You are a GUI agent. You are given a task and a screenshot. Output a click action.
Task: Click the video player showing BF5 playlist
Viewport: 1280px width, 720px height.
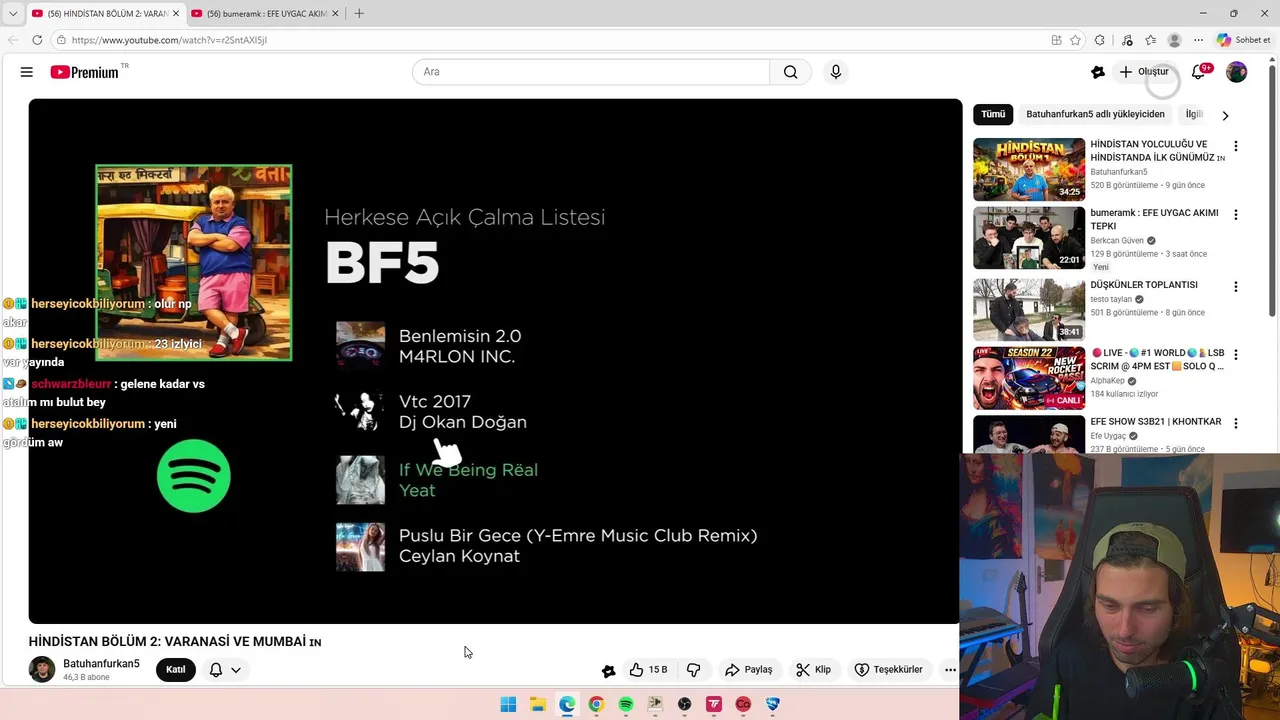(495, 361)
